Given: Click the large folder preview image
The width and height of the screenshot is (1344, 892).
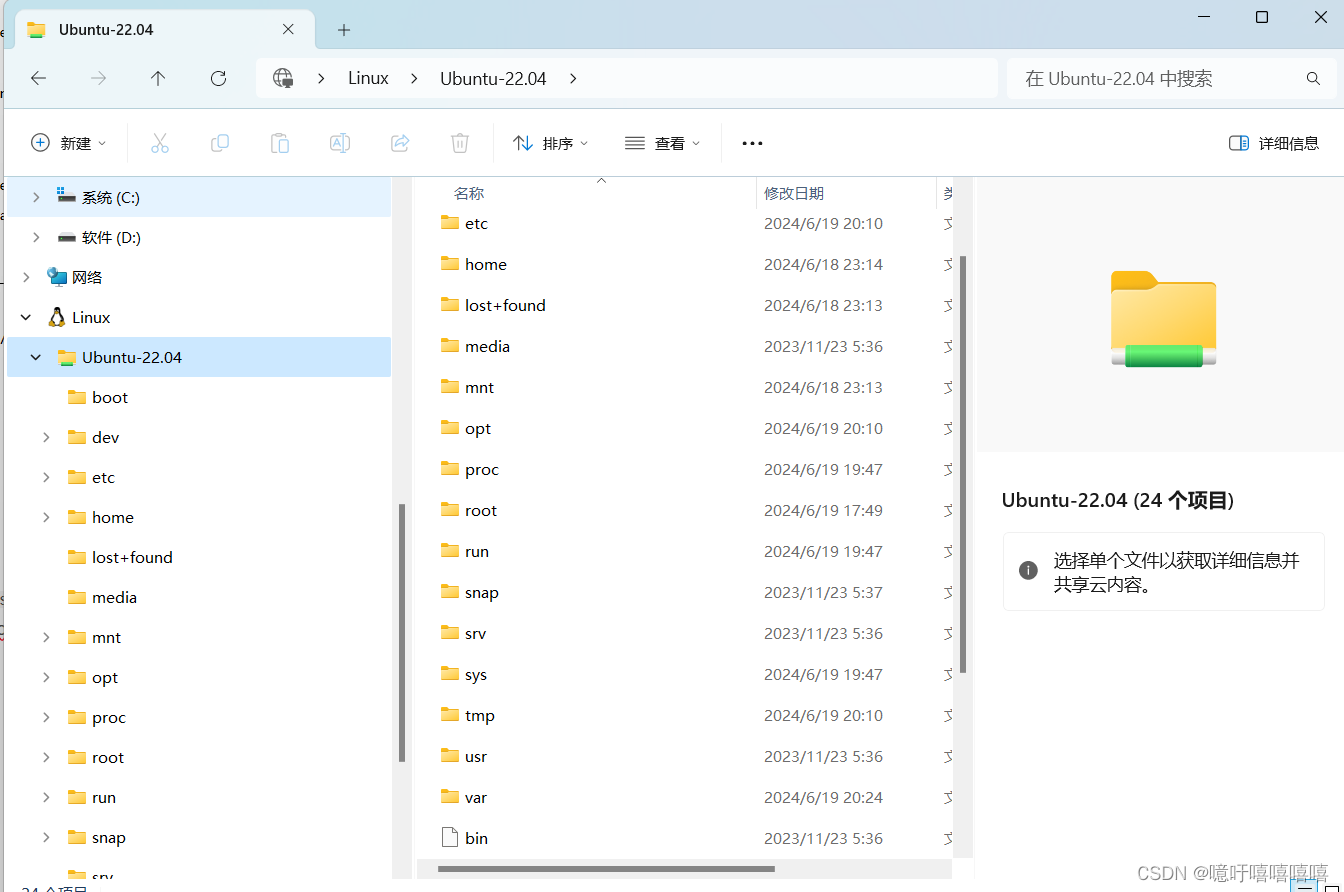Looking at the screenshot, I should 1163,319.
